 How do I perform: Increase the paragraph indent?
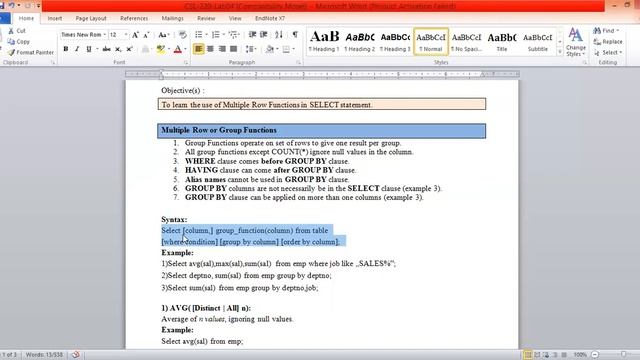coord(264,35)
